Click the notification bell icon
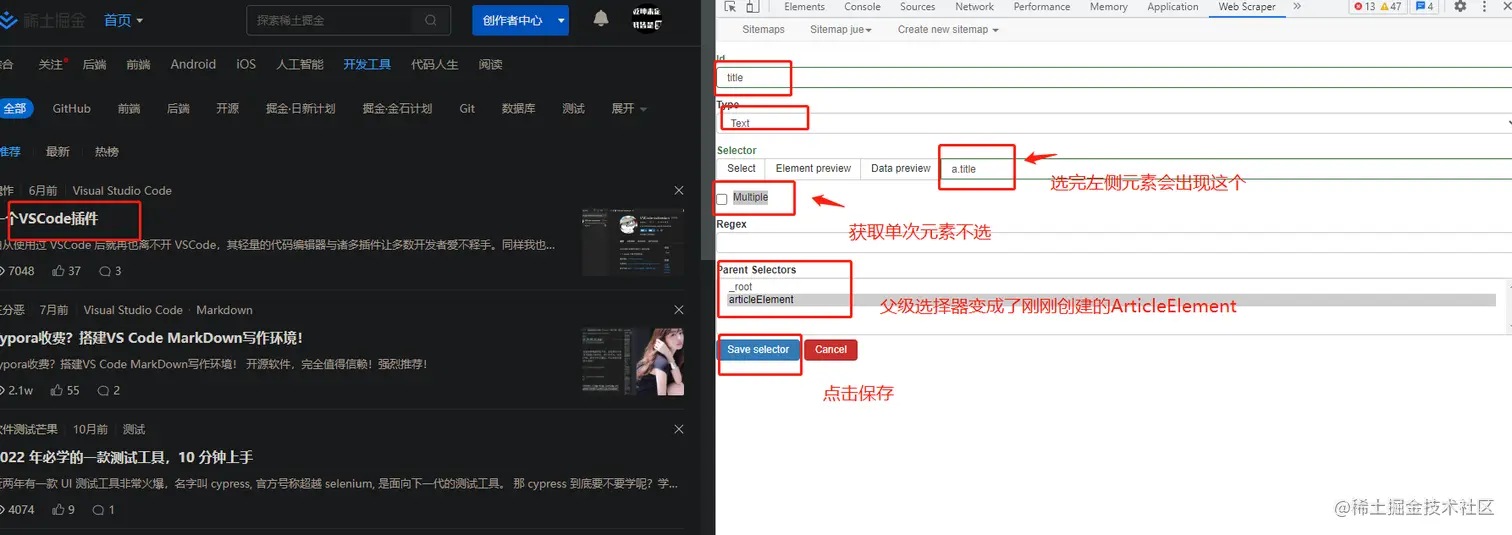 coord(601,19)
